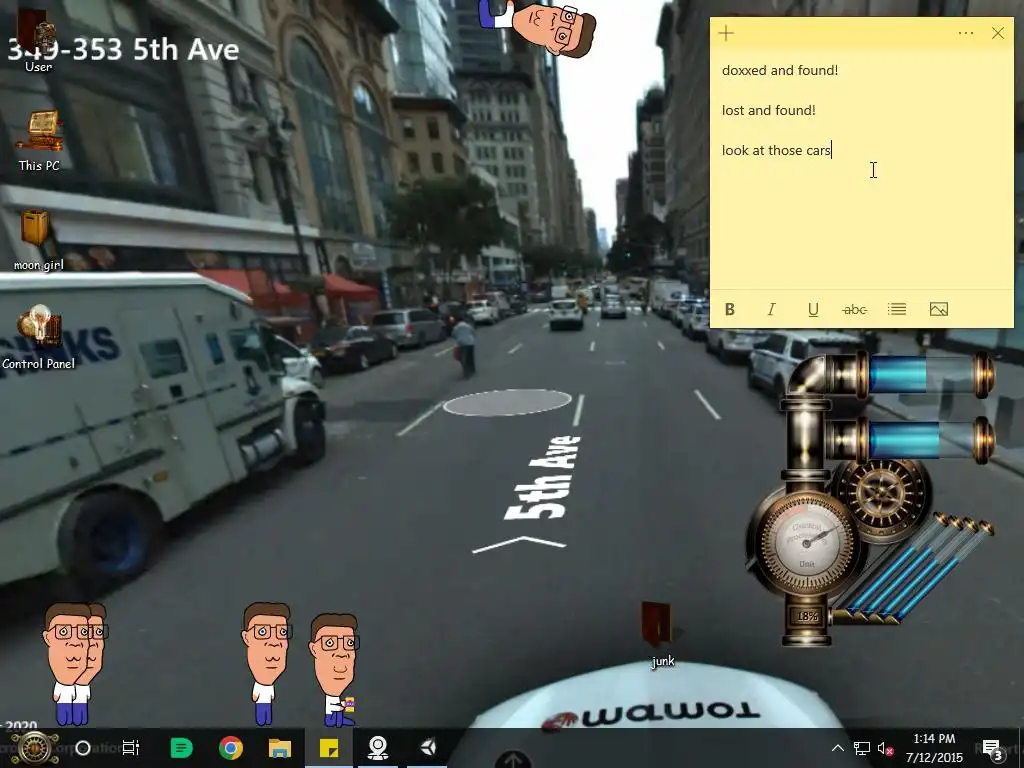The width and height of the screenshot is (1024, 768).
Task: Toggle bold formatting in sticky note
Action: tap(730, 310)
